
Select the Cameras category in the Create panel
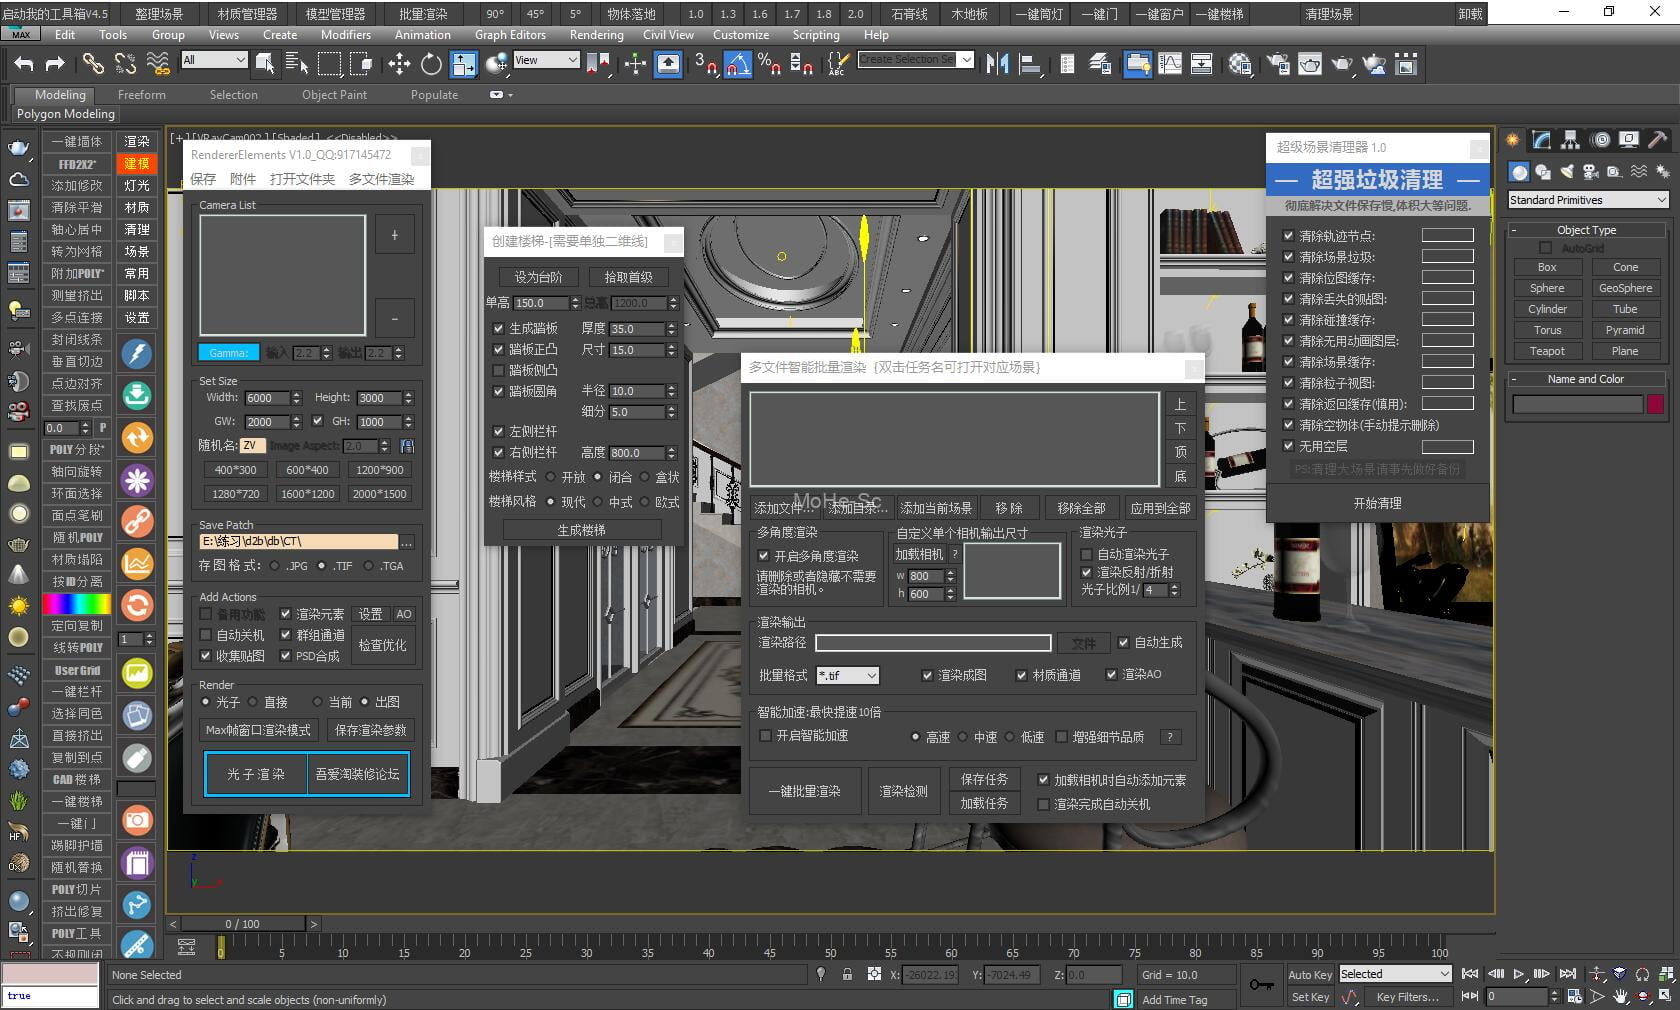pos(1590,172)
